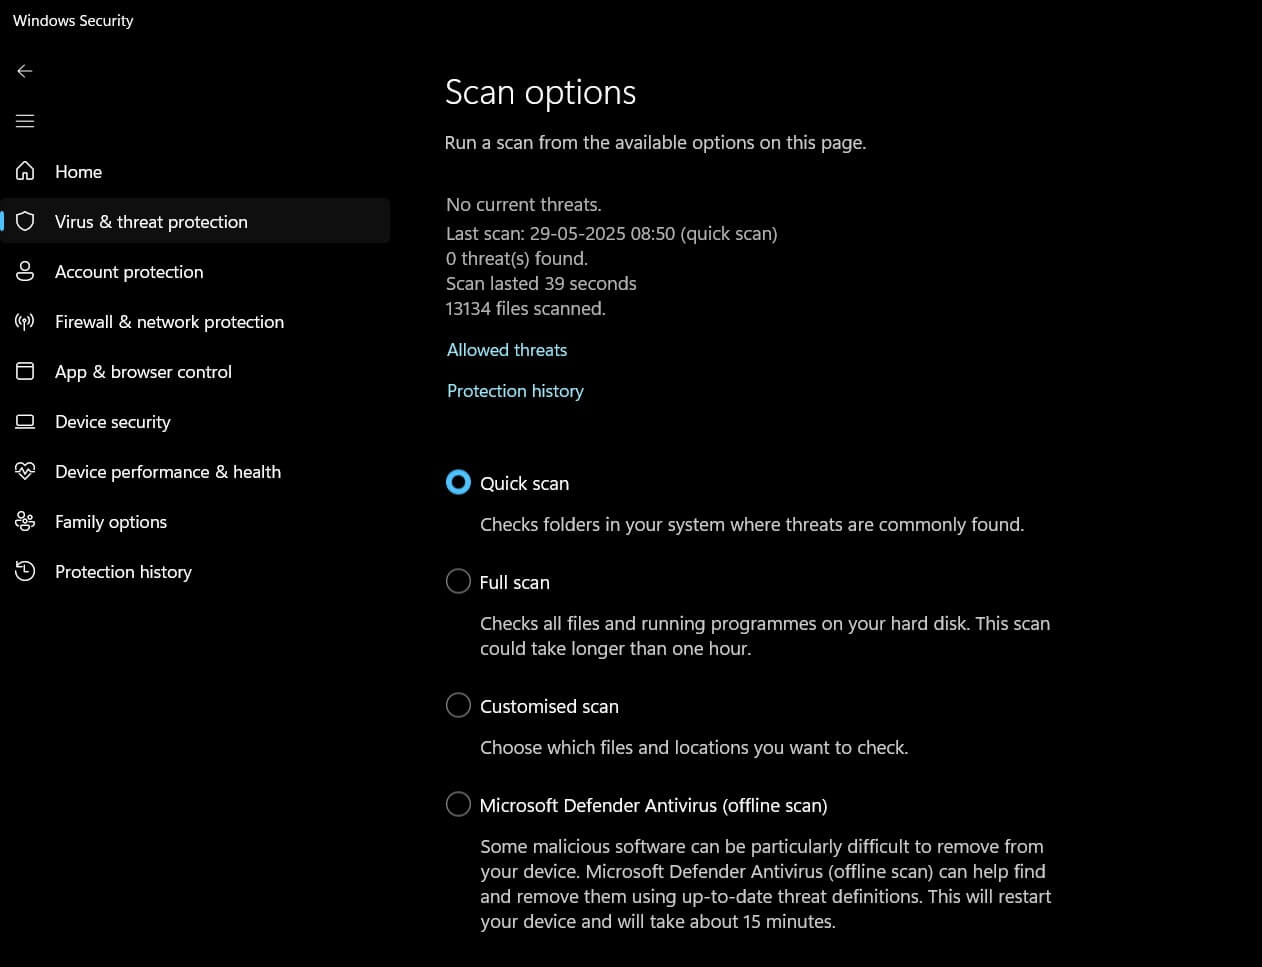Open App & browser control

[x=142, y=371]
